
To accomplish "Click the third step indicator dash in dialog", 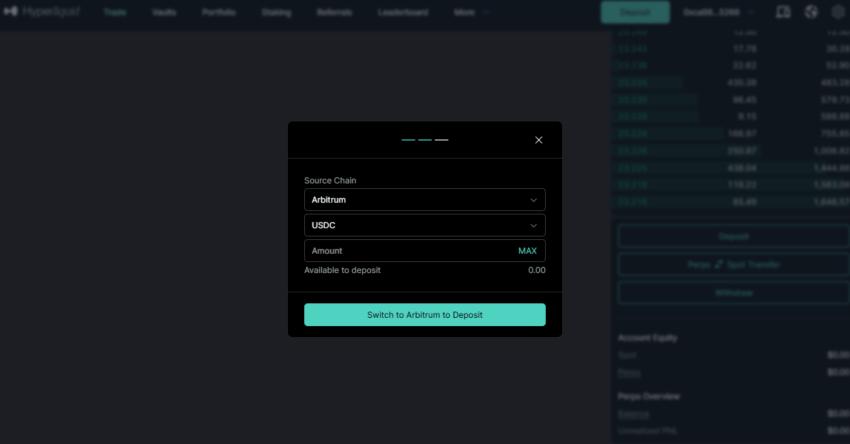I will pyautogui.click(x=441, y=140).
